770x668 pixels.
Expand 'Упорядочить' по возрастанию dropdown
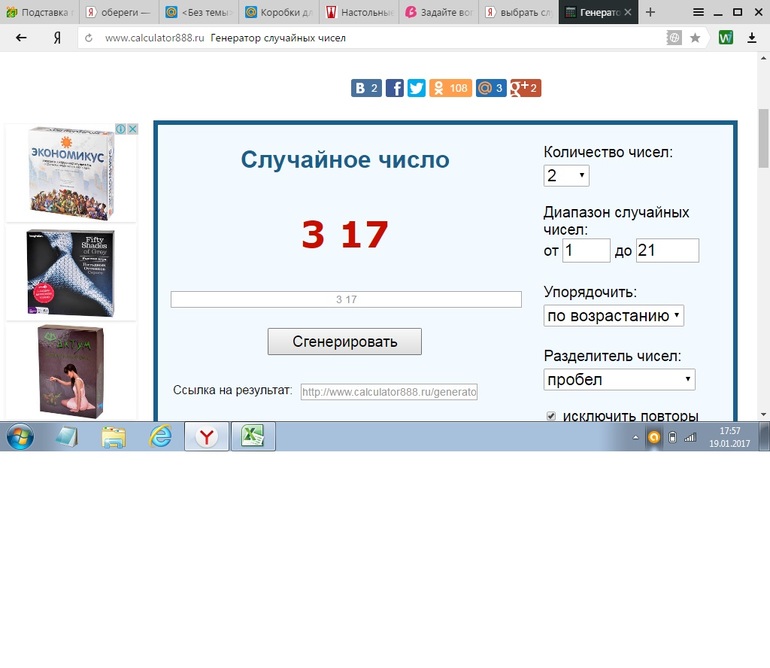tap(613, 315)
